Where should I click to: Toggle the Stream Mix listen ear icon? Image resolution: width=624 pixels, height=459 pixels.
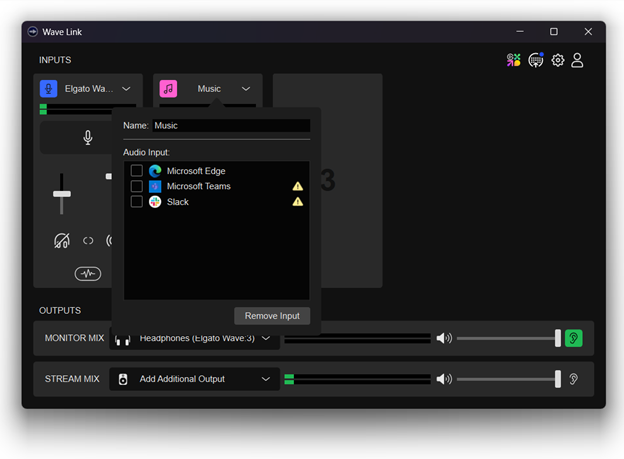coord(573,379)
